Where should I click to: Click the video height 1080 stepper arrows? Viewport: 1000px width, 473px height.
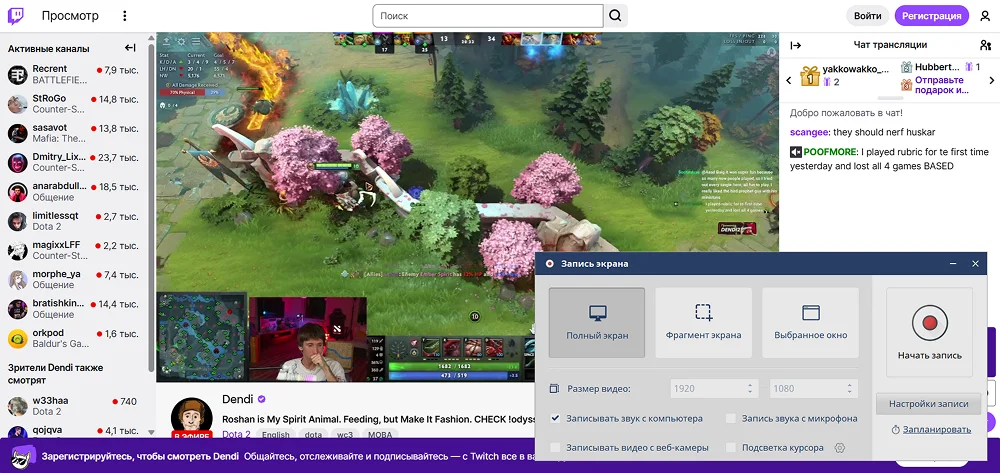[850, 388]
